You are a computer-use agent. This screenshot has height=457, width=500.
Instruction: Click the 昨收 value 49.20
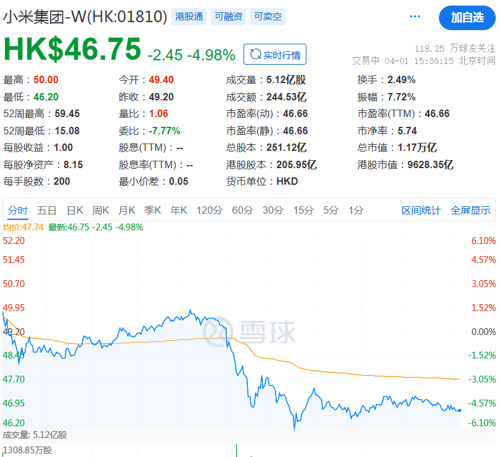161,97
